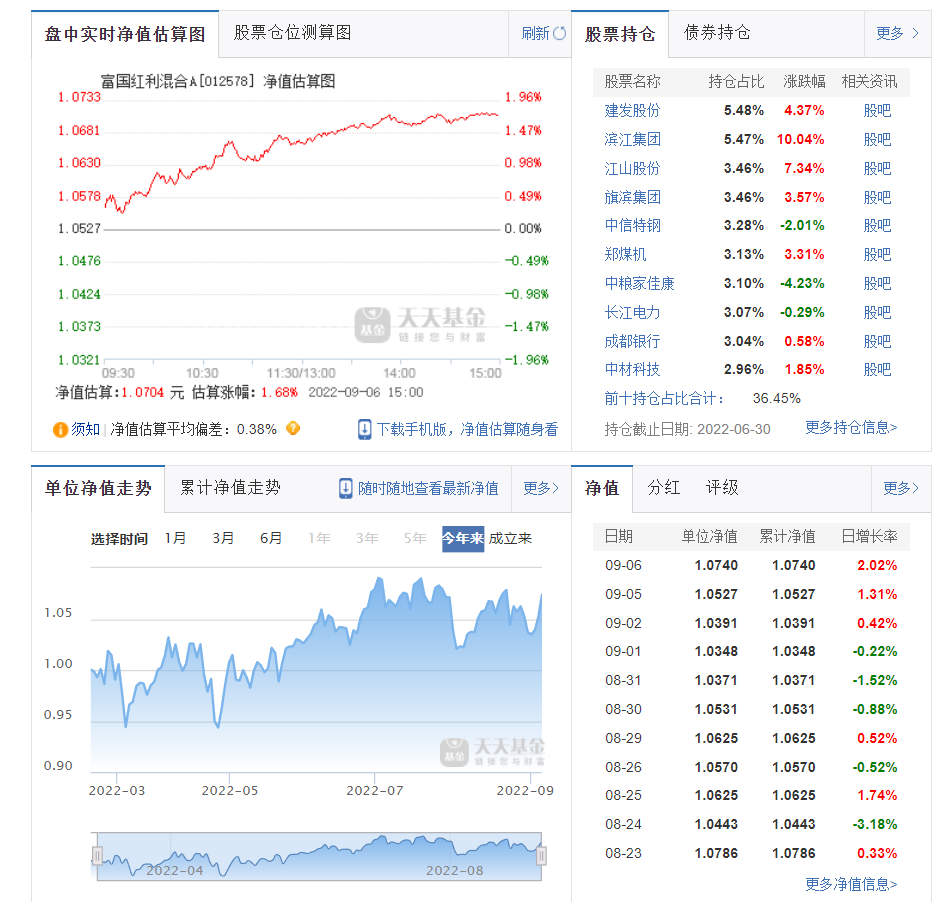Open the 郑煤机 stock link
This screenshot has width=935, height=902.
click(x=625, y=255)
